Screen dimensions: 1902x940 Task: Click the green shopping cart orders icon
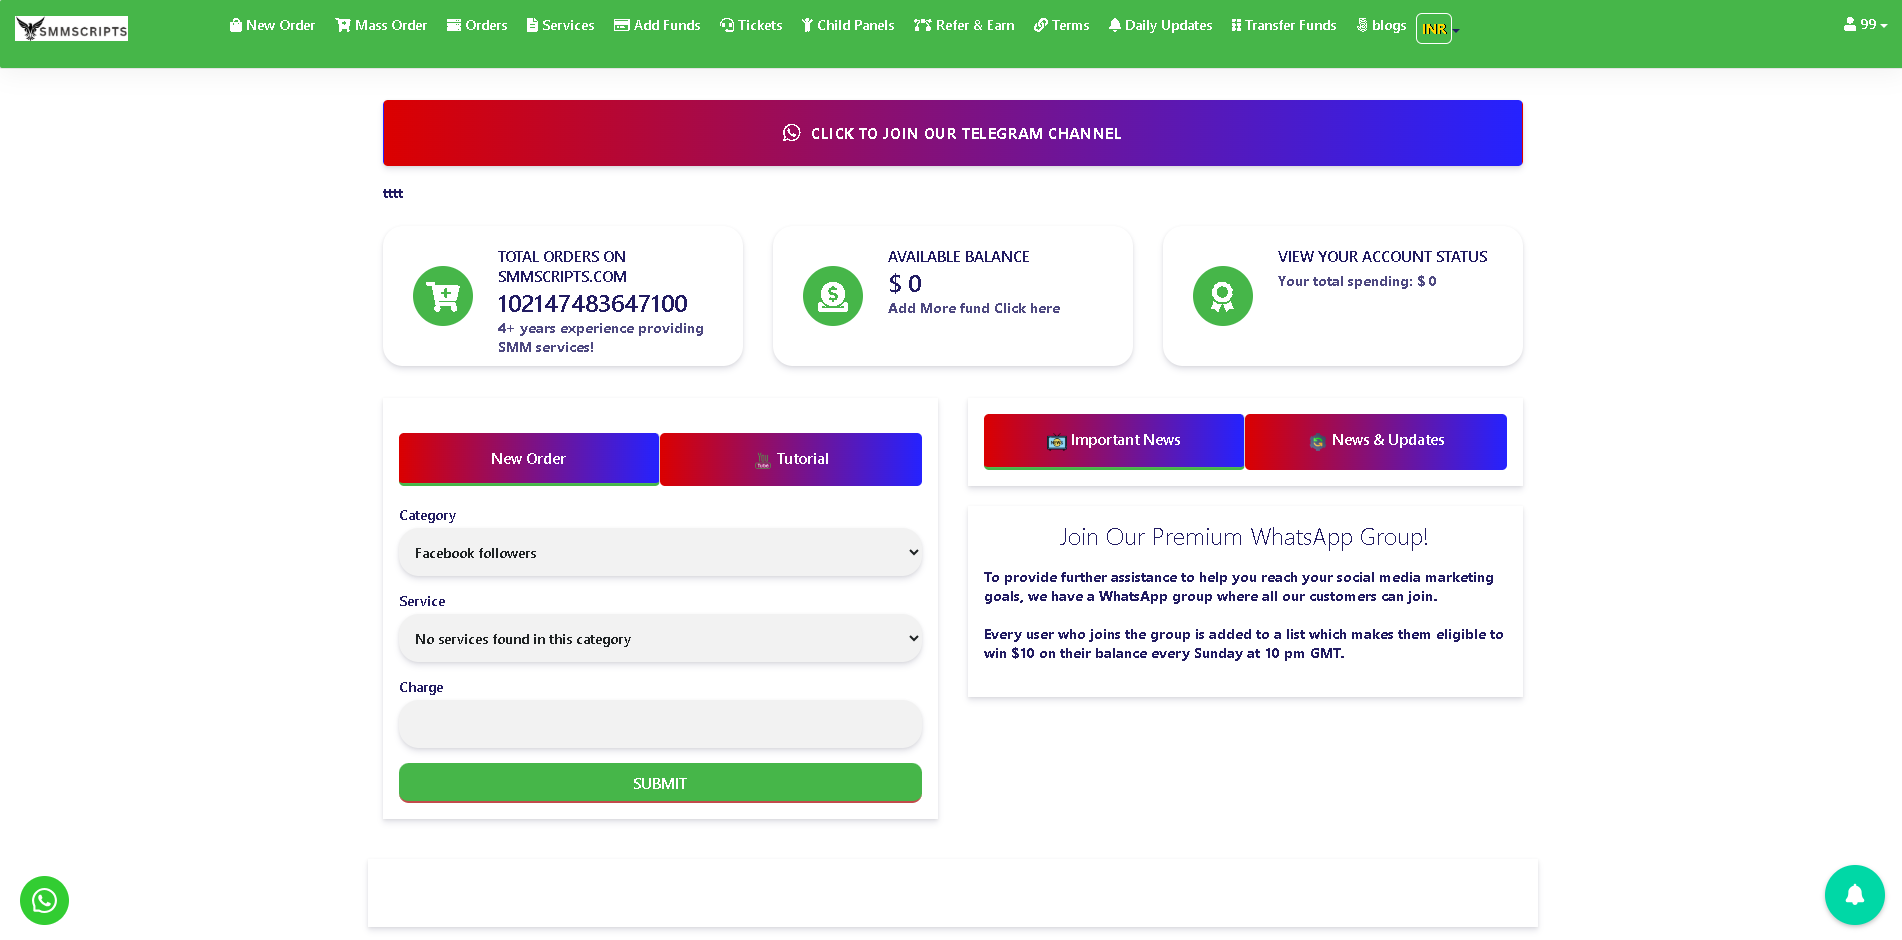[x=443, y=296]
